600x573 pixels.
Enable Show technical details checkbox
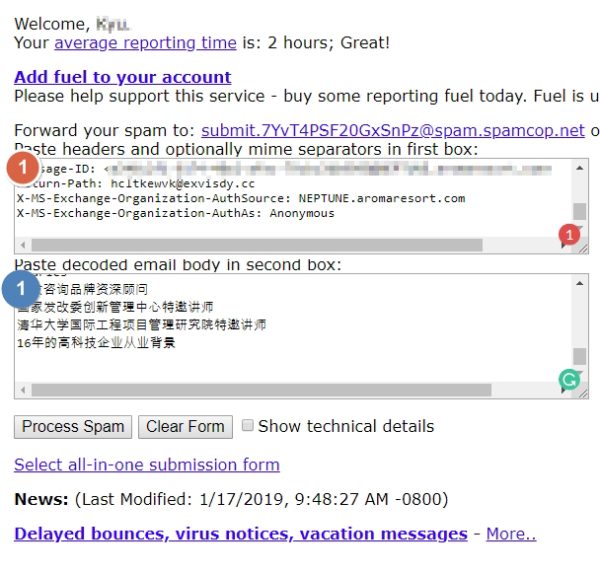click(x=248, y=426)
